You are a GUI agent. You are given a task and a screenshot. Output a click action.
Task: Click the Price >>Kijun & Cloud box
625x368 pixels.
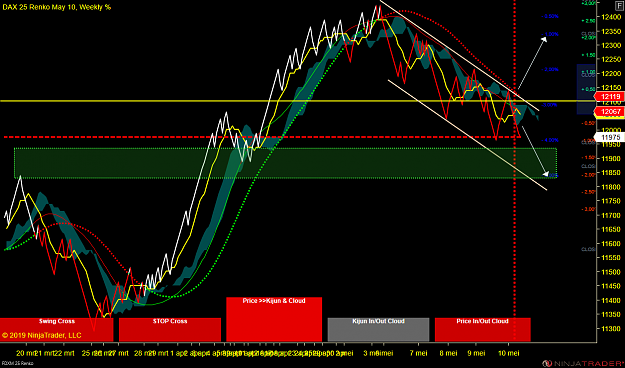click(x=274, y=319)
